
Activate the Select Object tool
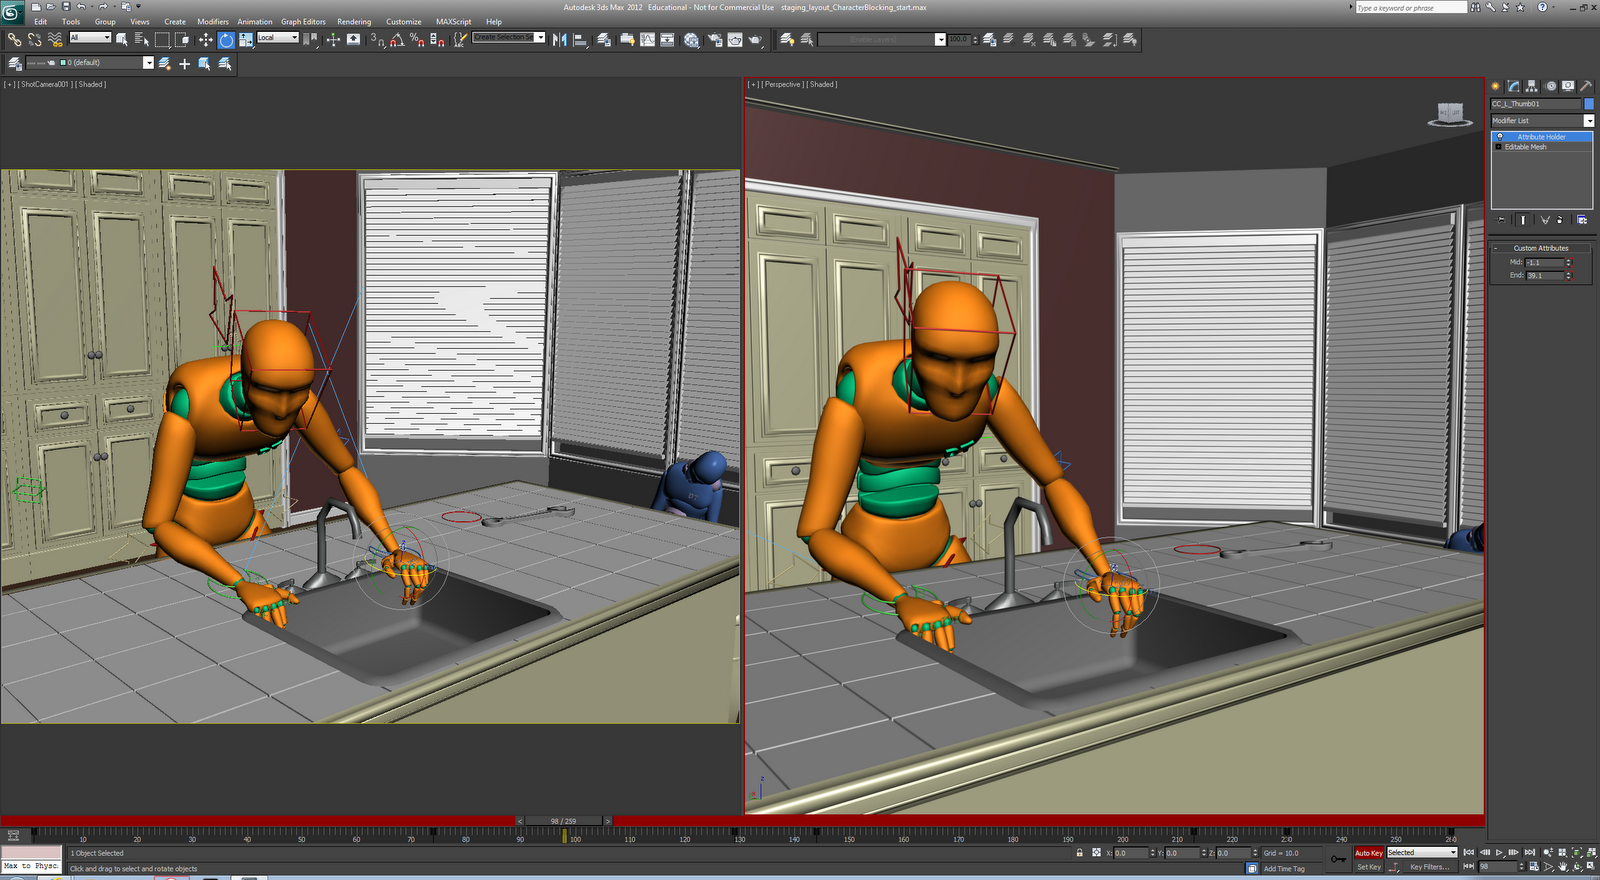(122, 39)
